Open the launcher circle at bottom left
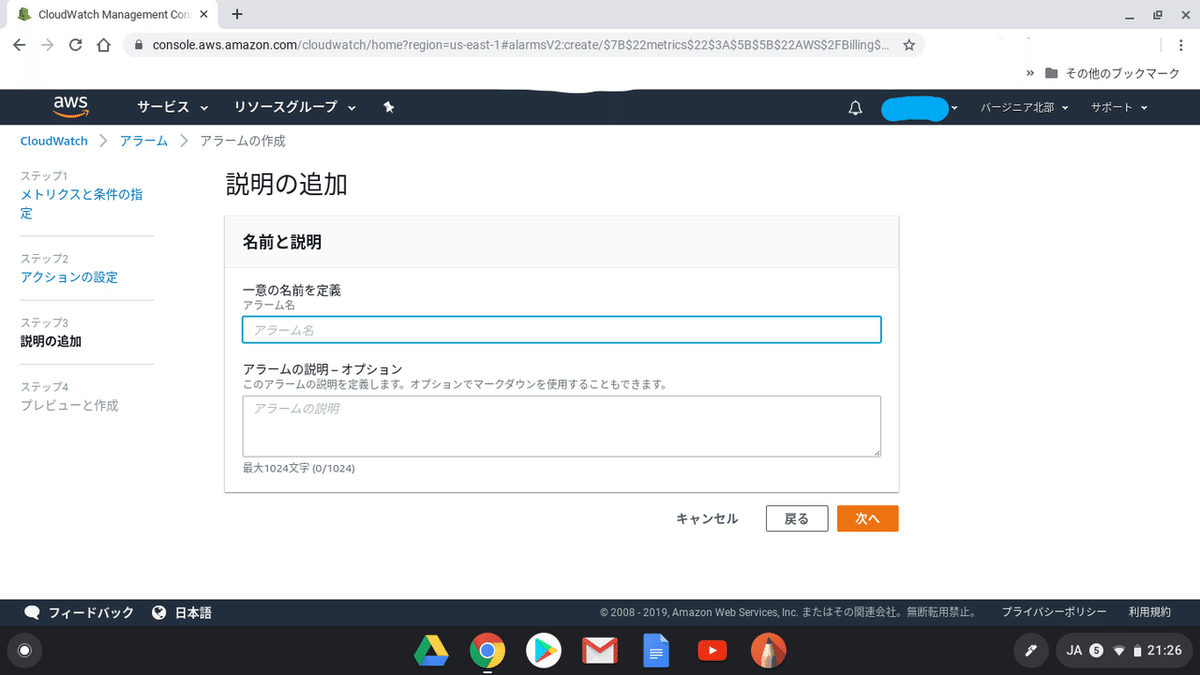Viewport: 1200px width, 675px height. [24, 650]
